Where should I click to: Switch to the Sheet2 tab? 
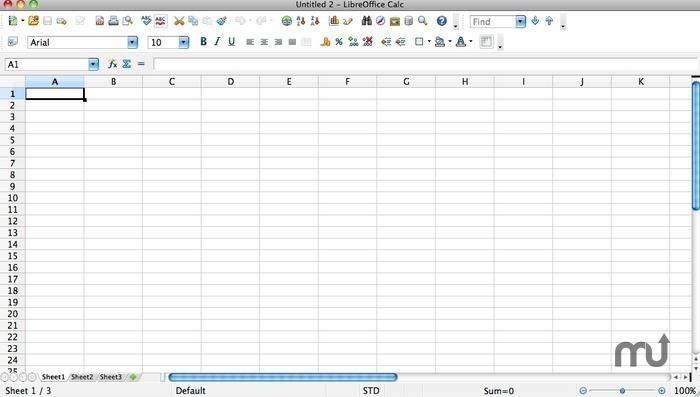[82, 377]
